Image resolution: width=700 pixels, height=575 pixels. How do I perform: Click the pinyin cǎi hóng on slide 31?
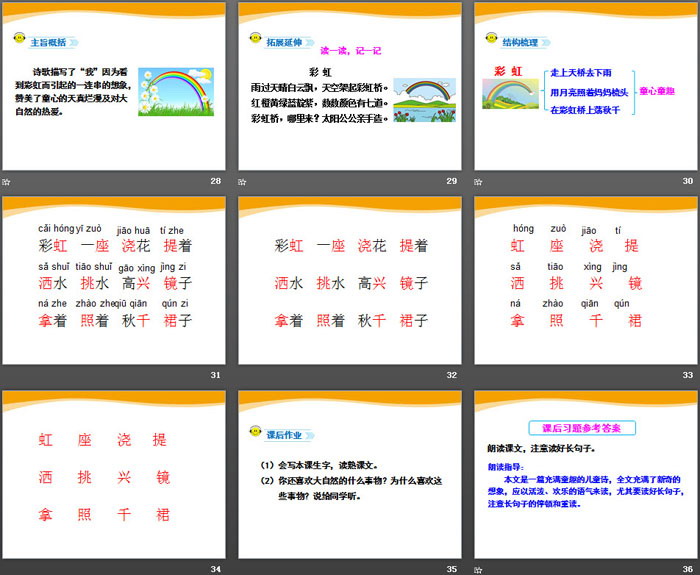(56, 229)
